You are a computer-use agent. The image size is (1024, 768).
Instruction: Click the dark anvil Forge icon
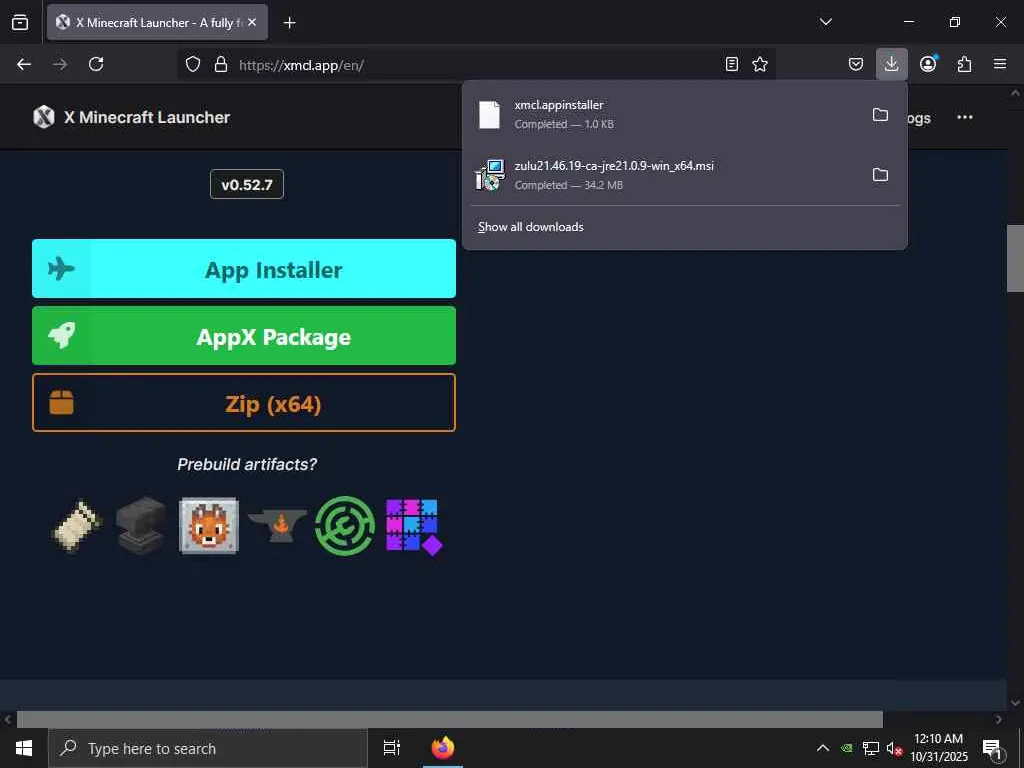(141, 526)
